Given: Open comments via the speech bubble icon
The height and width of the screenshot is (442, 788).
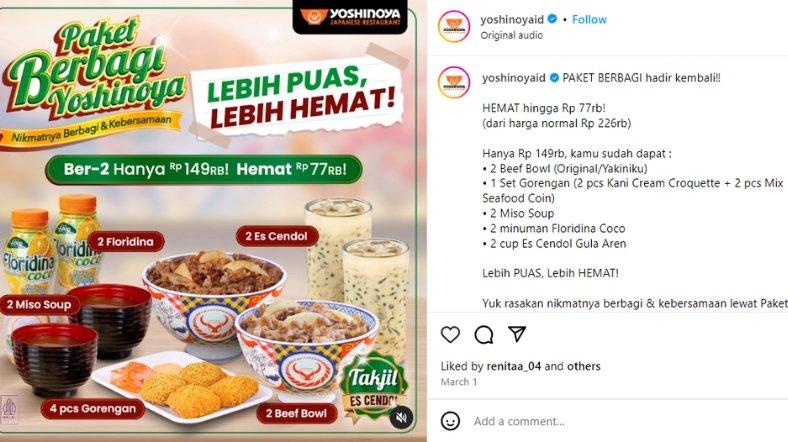Looking at the screenshot, I should coord(483,335).
